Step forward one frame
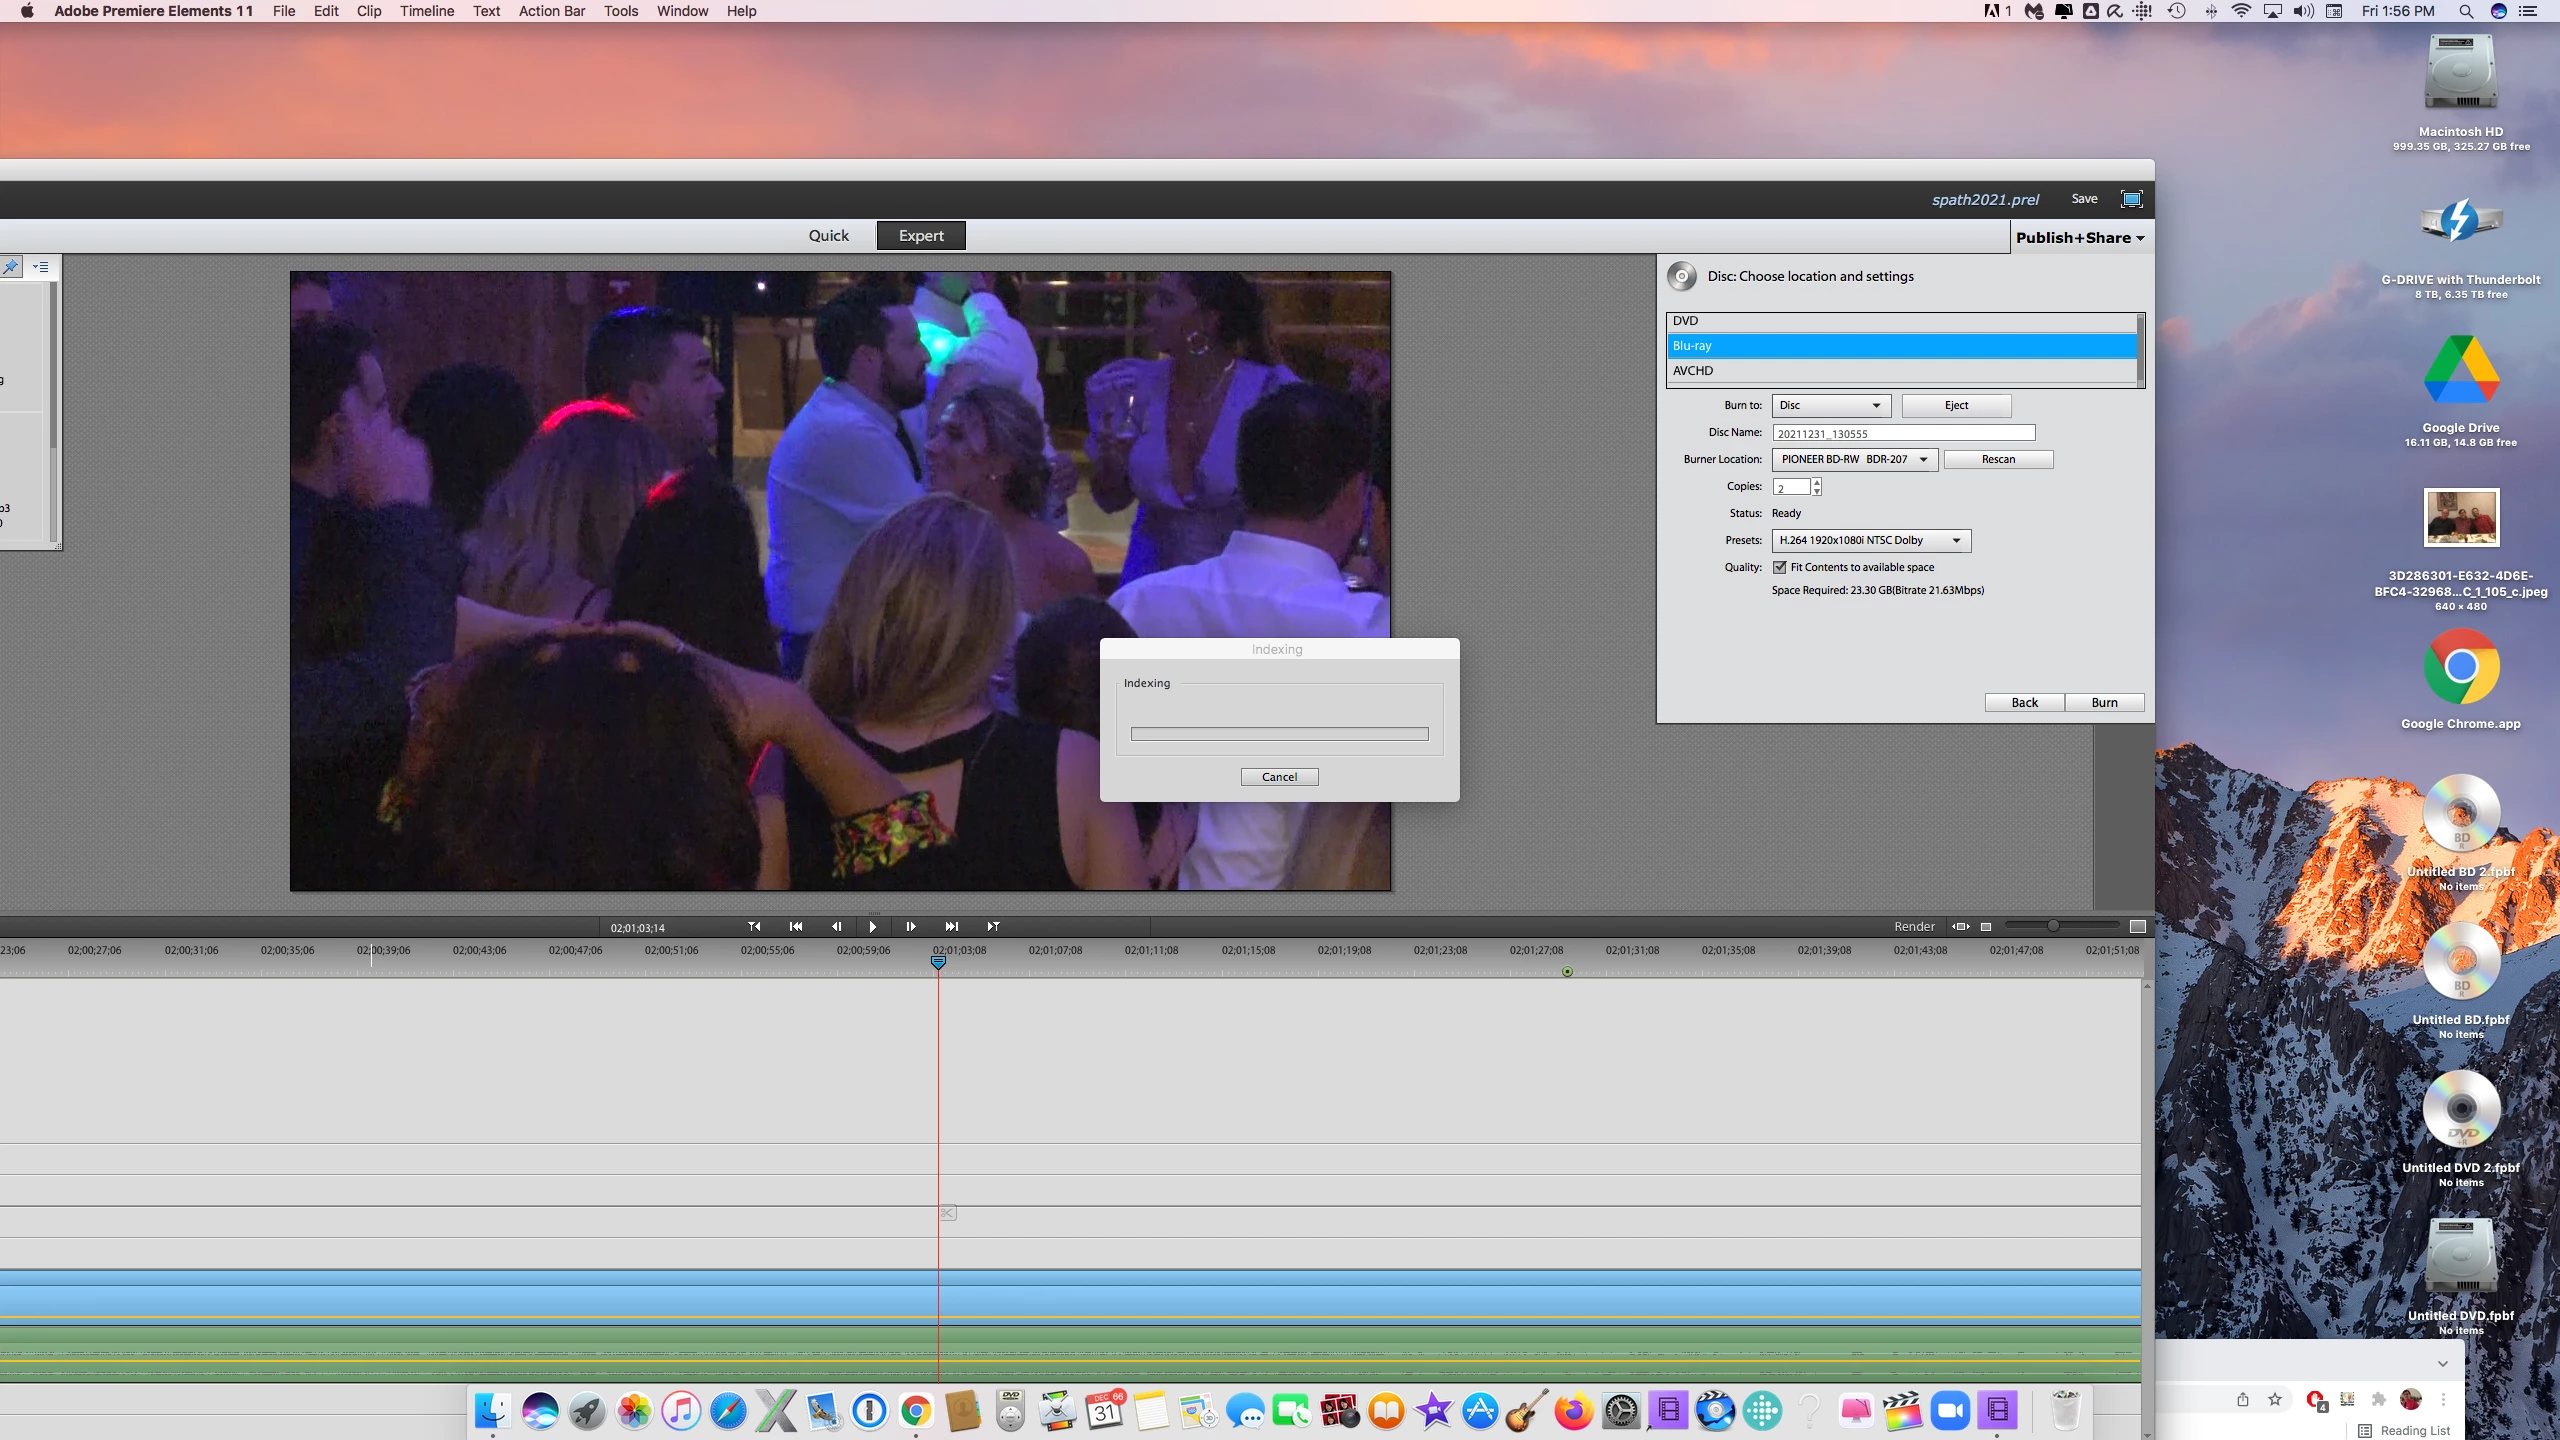2560x1440 pixels. (910, 926)
